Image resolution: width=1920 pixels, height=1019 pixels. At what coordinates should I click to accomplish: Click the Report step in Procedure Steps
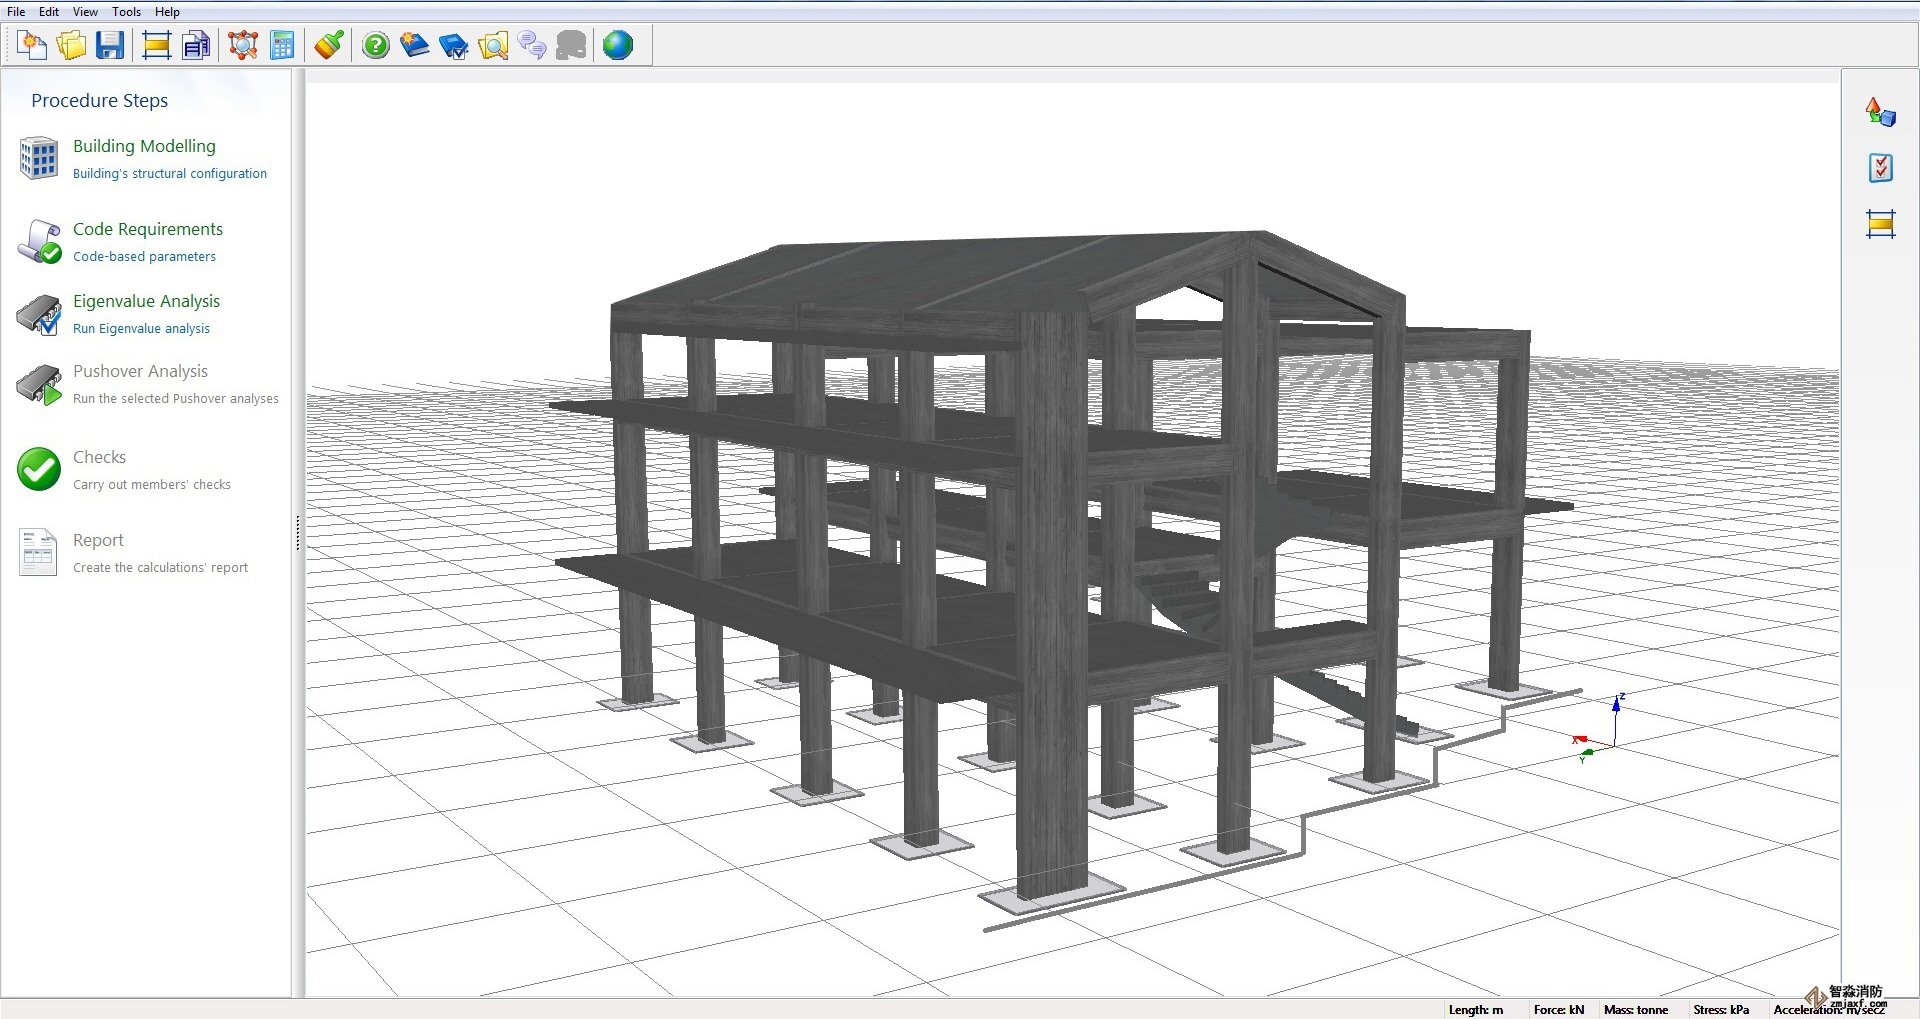pyautogui.click(x=98, y=540)
